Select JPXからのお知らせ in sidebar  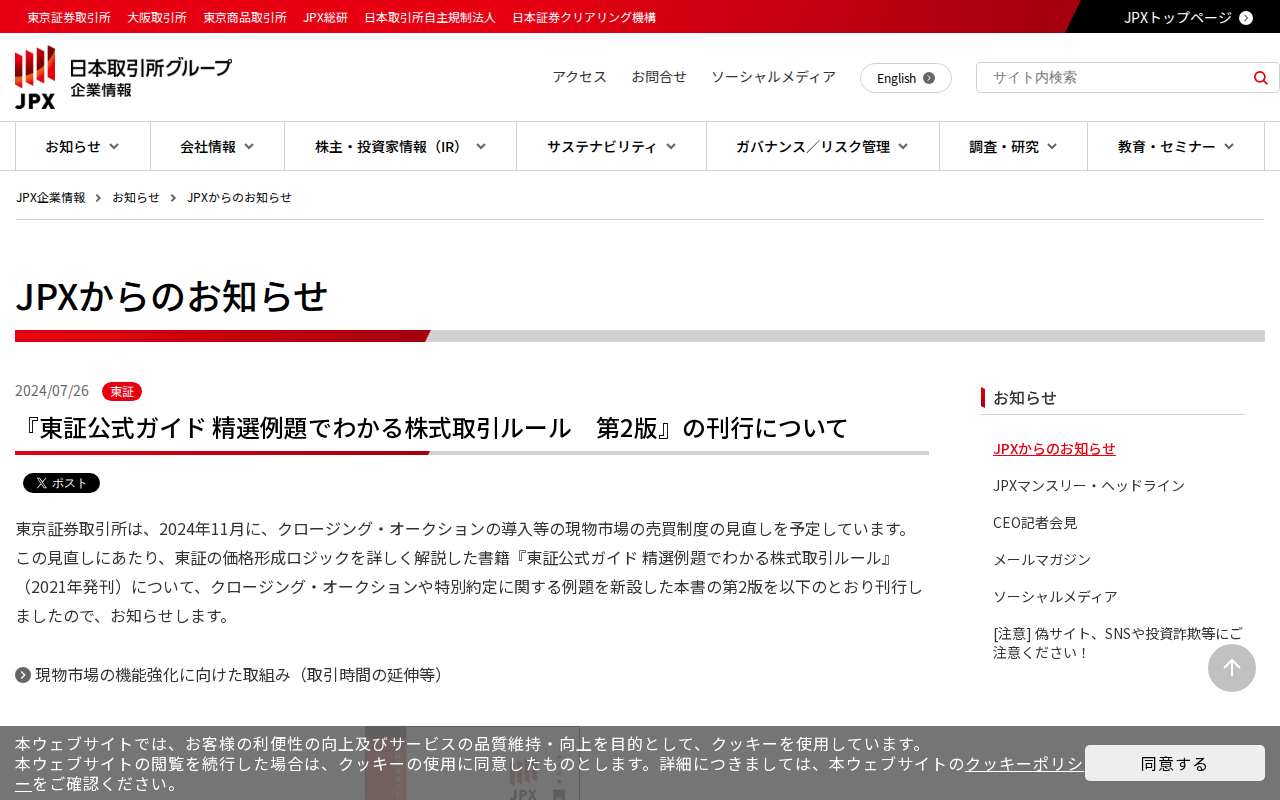coord(1054,449)
